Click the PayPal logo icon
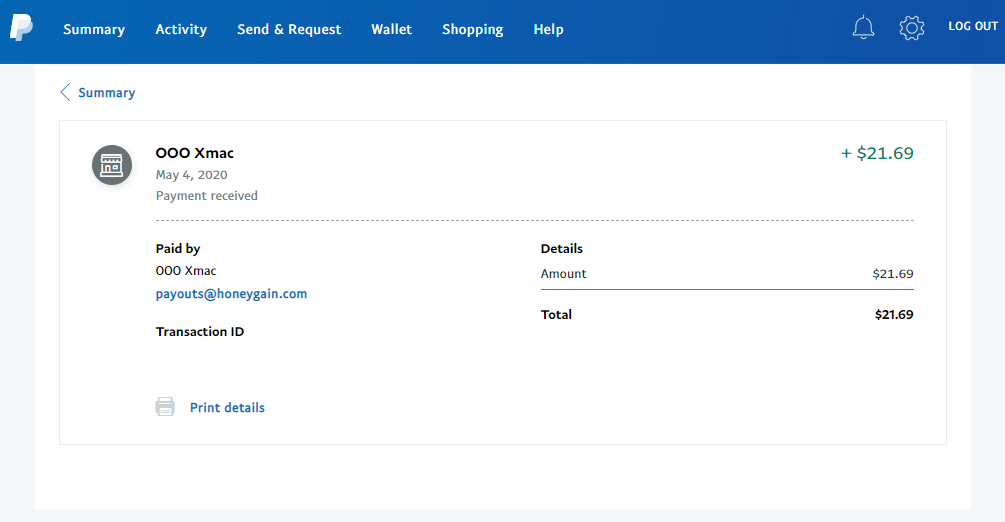This screenshot has width=1005, height=522. [21, 28]
